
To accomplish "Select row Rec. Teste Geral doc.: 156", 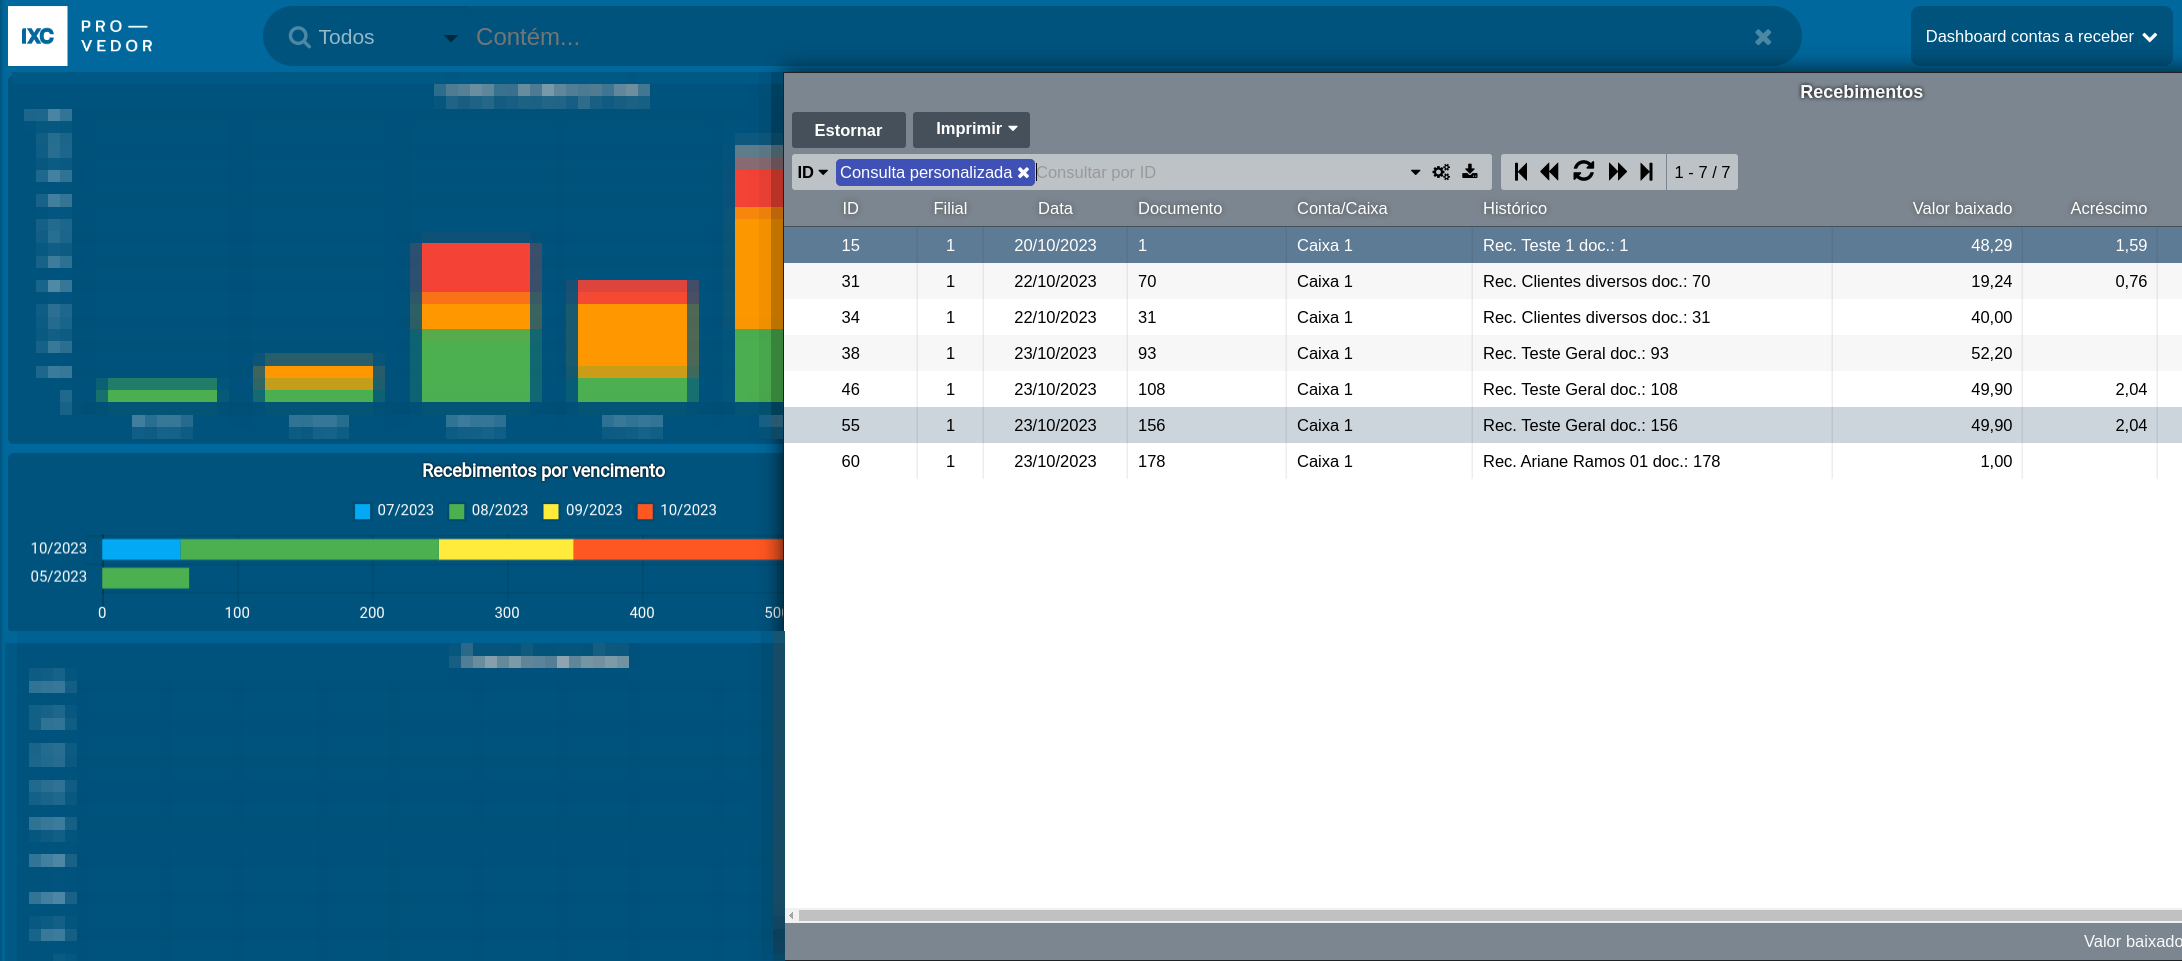I will point(1483,425).
